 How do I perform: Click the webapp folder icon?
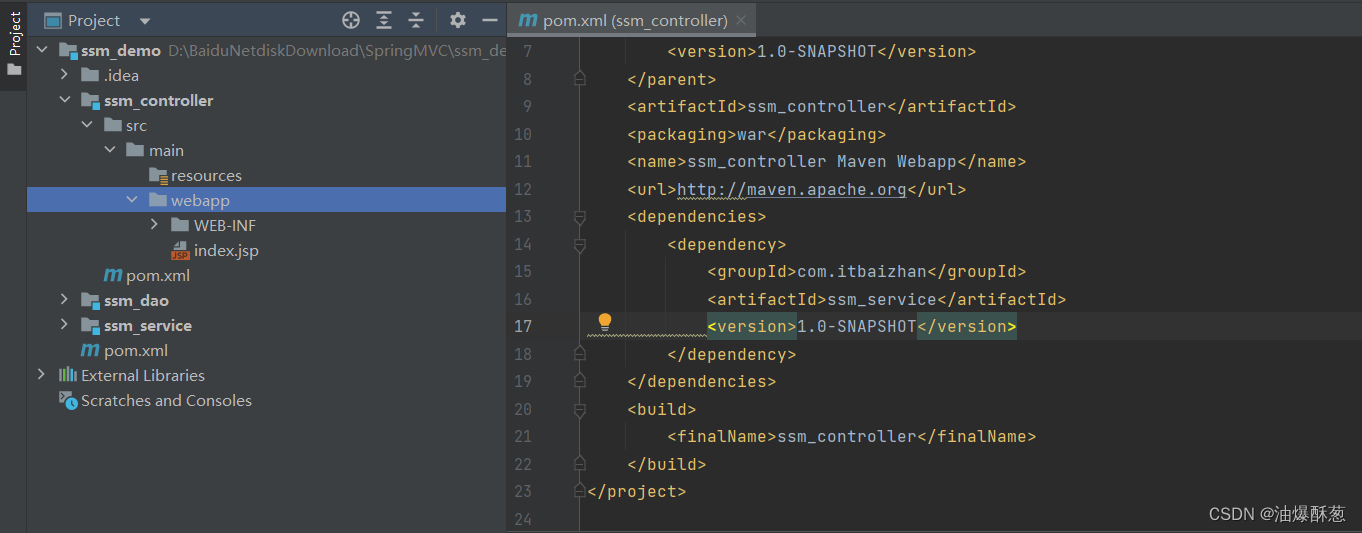tap(158, 200)
